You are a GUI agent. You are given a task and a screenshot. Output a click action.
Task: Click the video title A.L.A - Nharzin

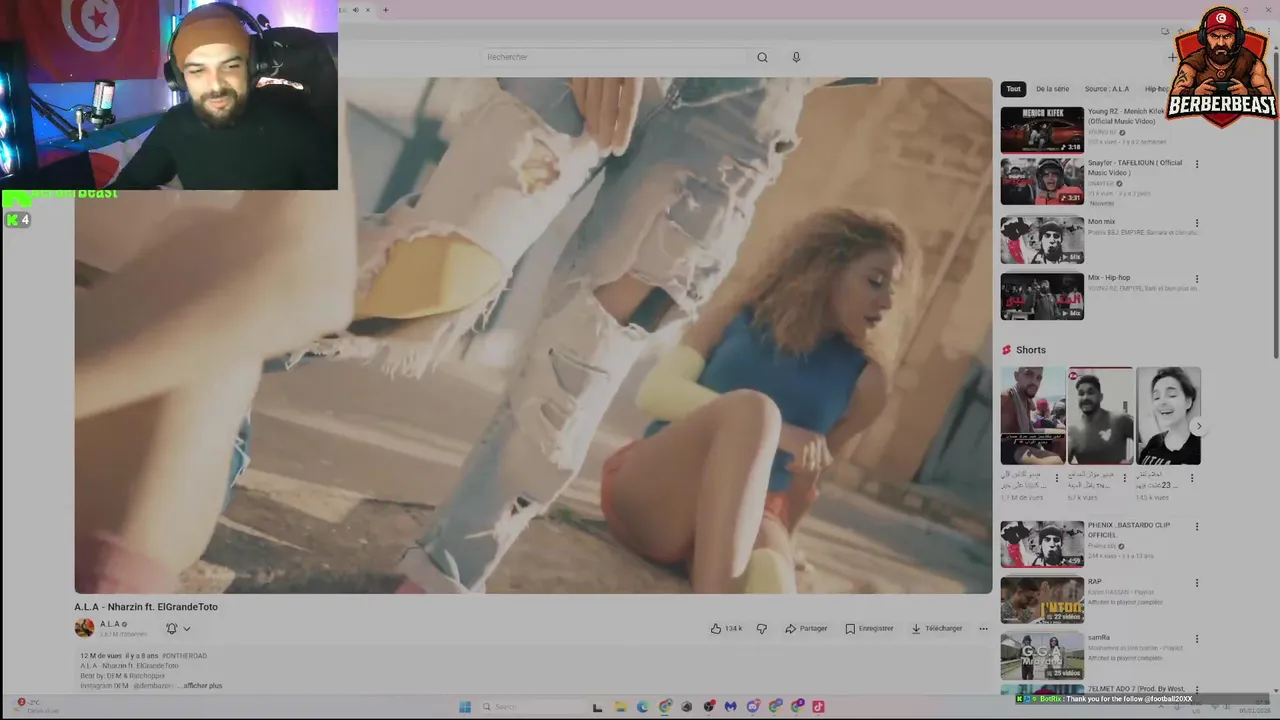pos(146,607)
